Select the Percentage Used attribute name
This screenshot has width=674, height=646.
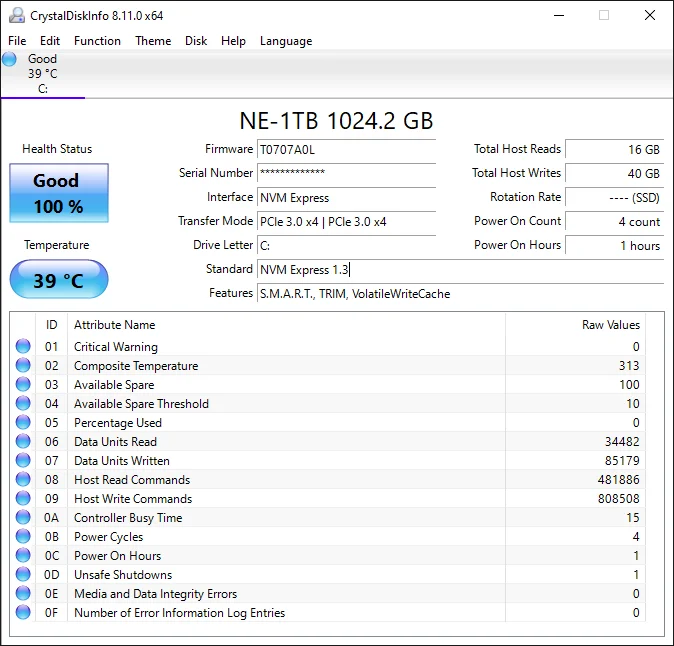pyautogui.click(x=118, y=423)
